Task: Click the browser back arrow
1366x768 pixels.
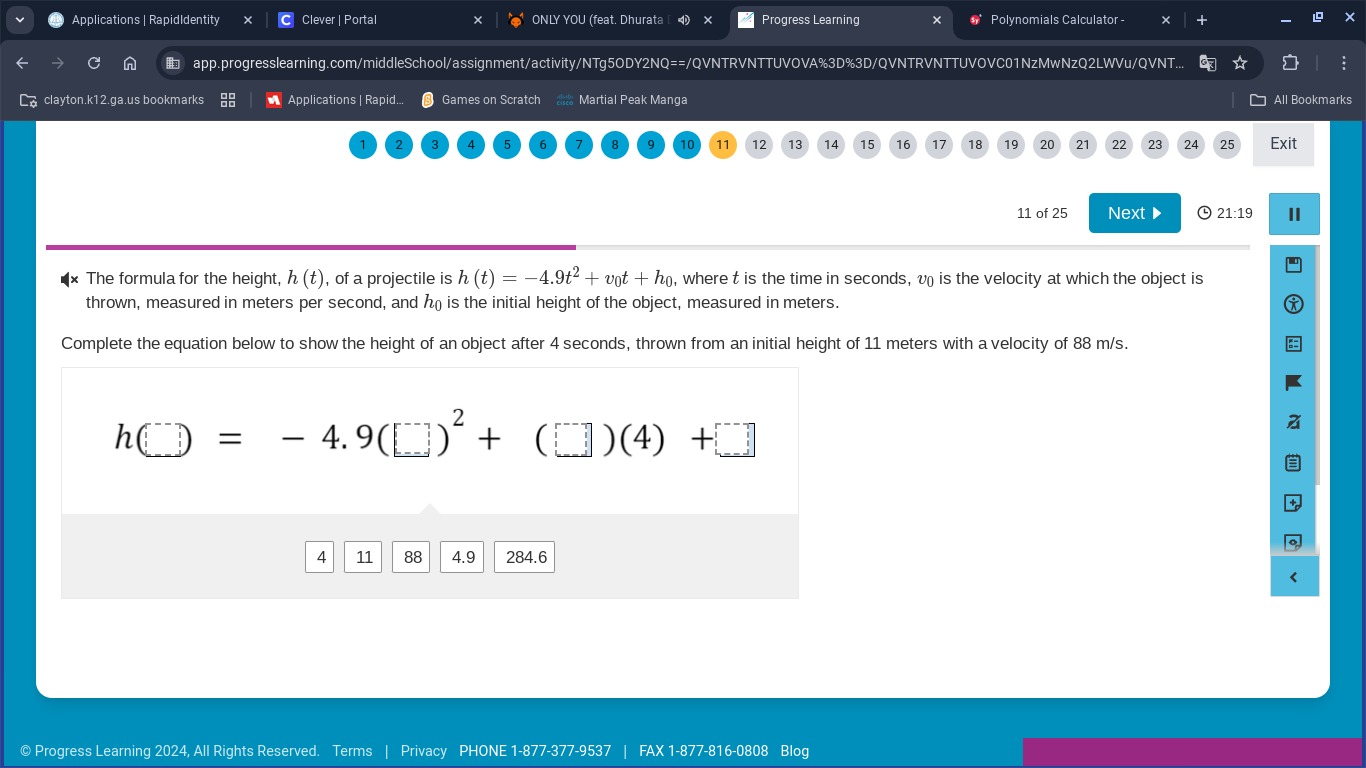Action: click(x=23, y=63)
